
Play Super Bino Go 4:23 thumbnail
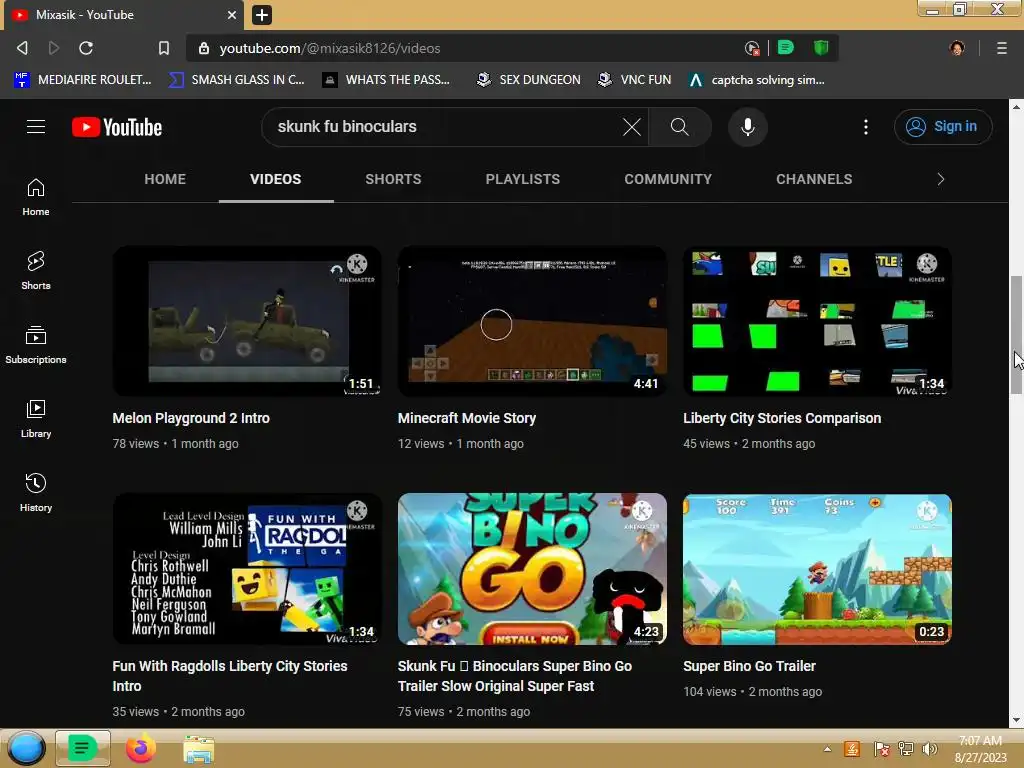532,569
